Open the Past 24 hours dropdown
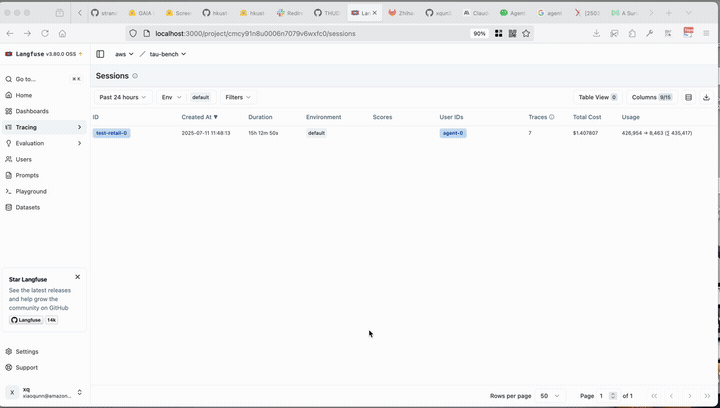Image resolution: width=720 pixels, height=408 pixels. [123, 97]
